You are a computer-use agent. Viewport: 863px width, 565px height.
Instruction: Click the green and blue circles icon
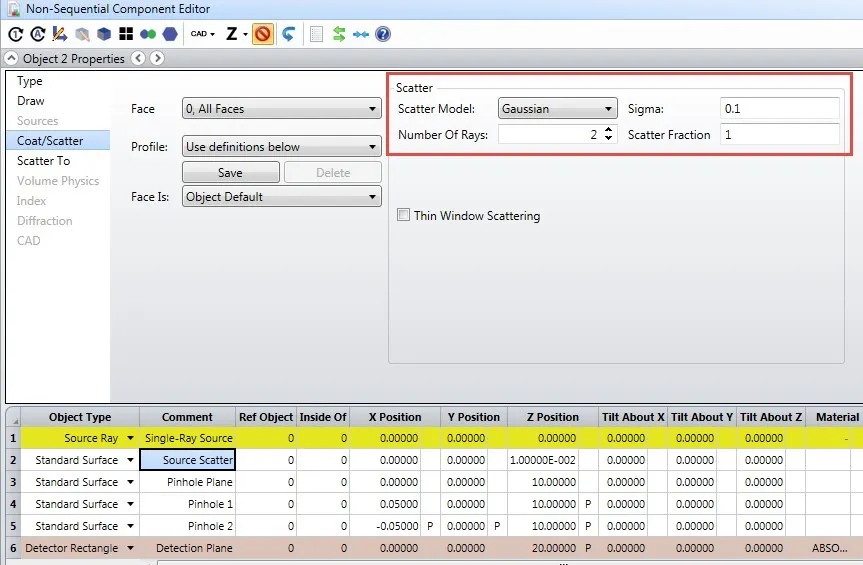[x=148, y=34]
